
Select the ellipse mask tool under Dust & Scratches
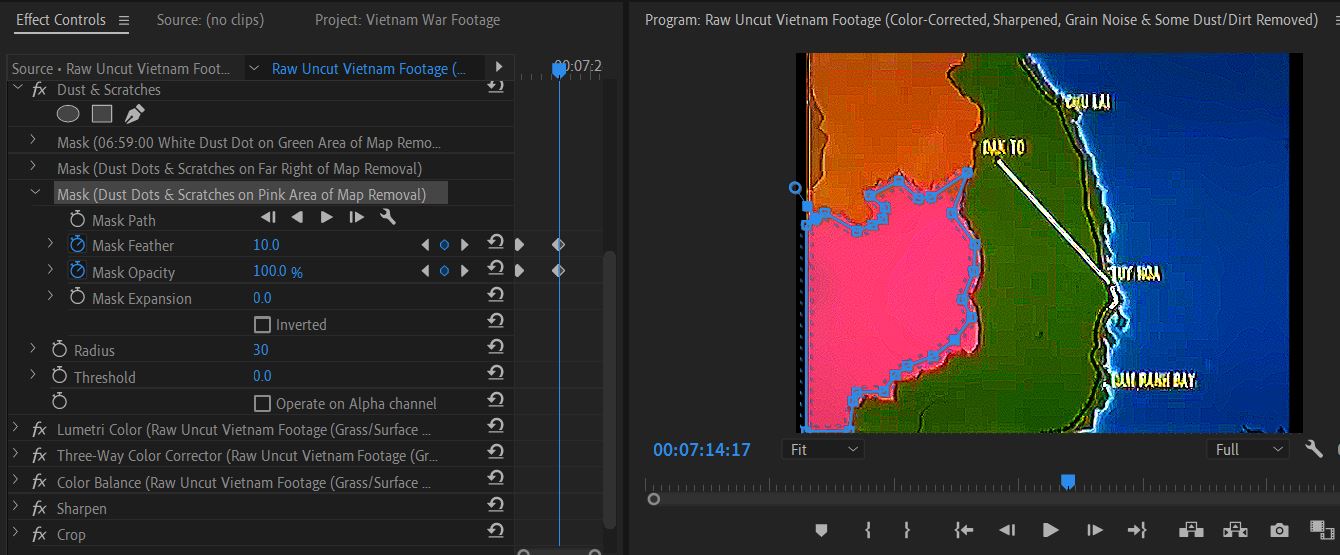pyautogui.click(x=68, y=114)
